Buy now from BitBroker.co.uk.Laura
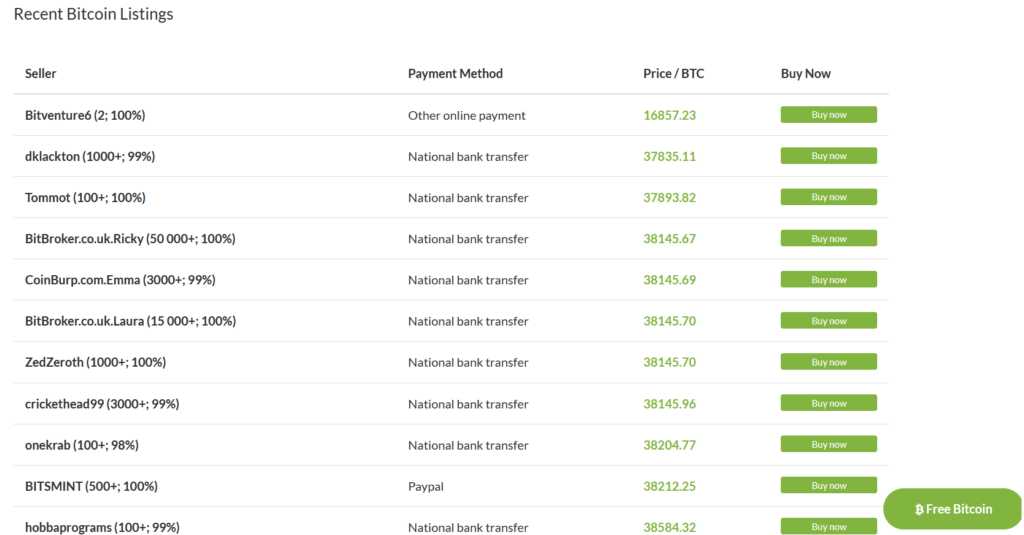The width and height of the screenshot is (1024, 535). (x=828, y=321)
